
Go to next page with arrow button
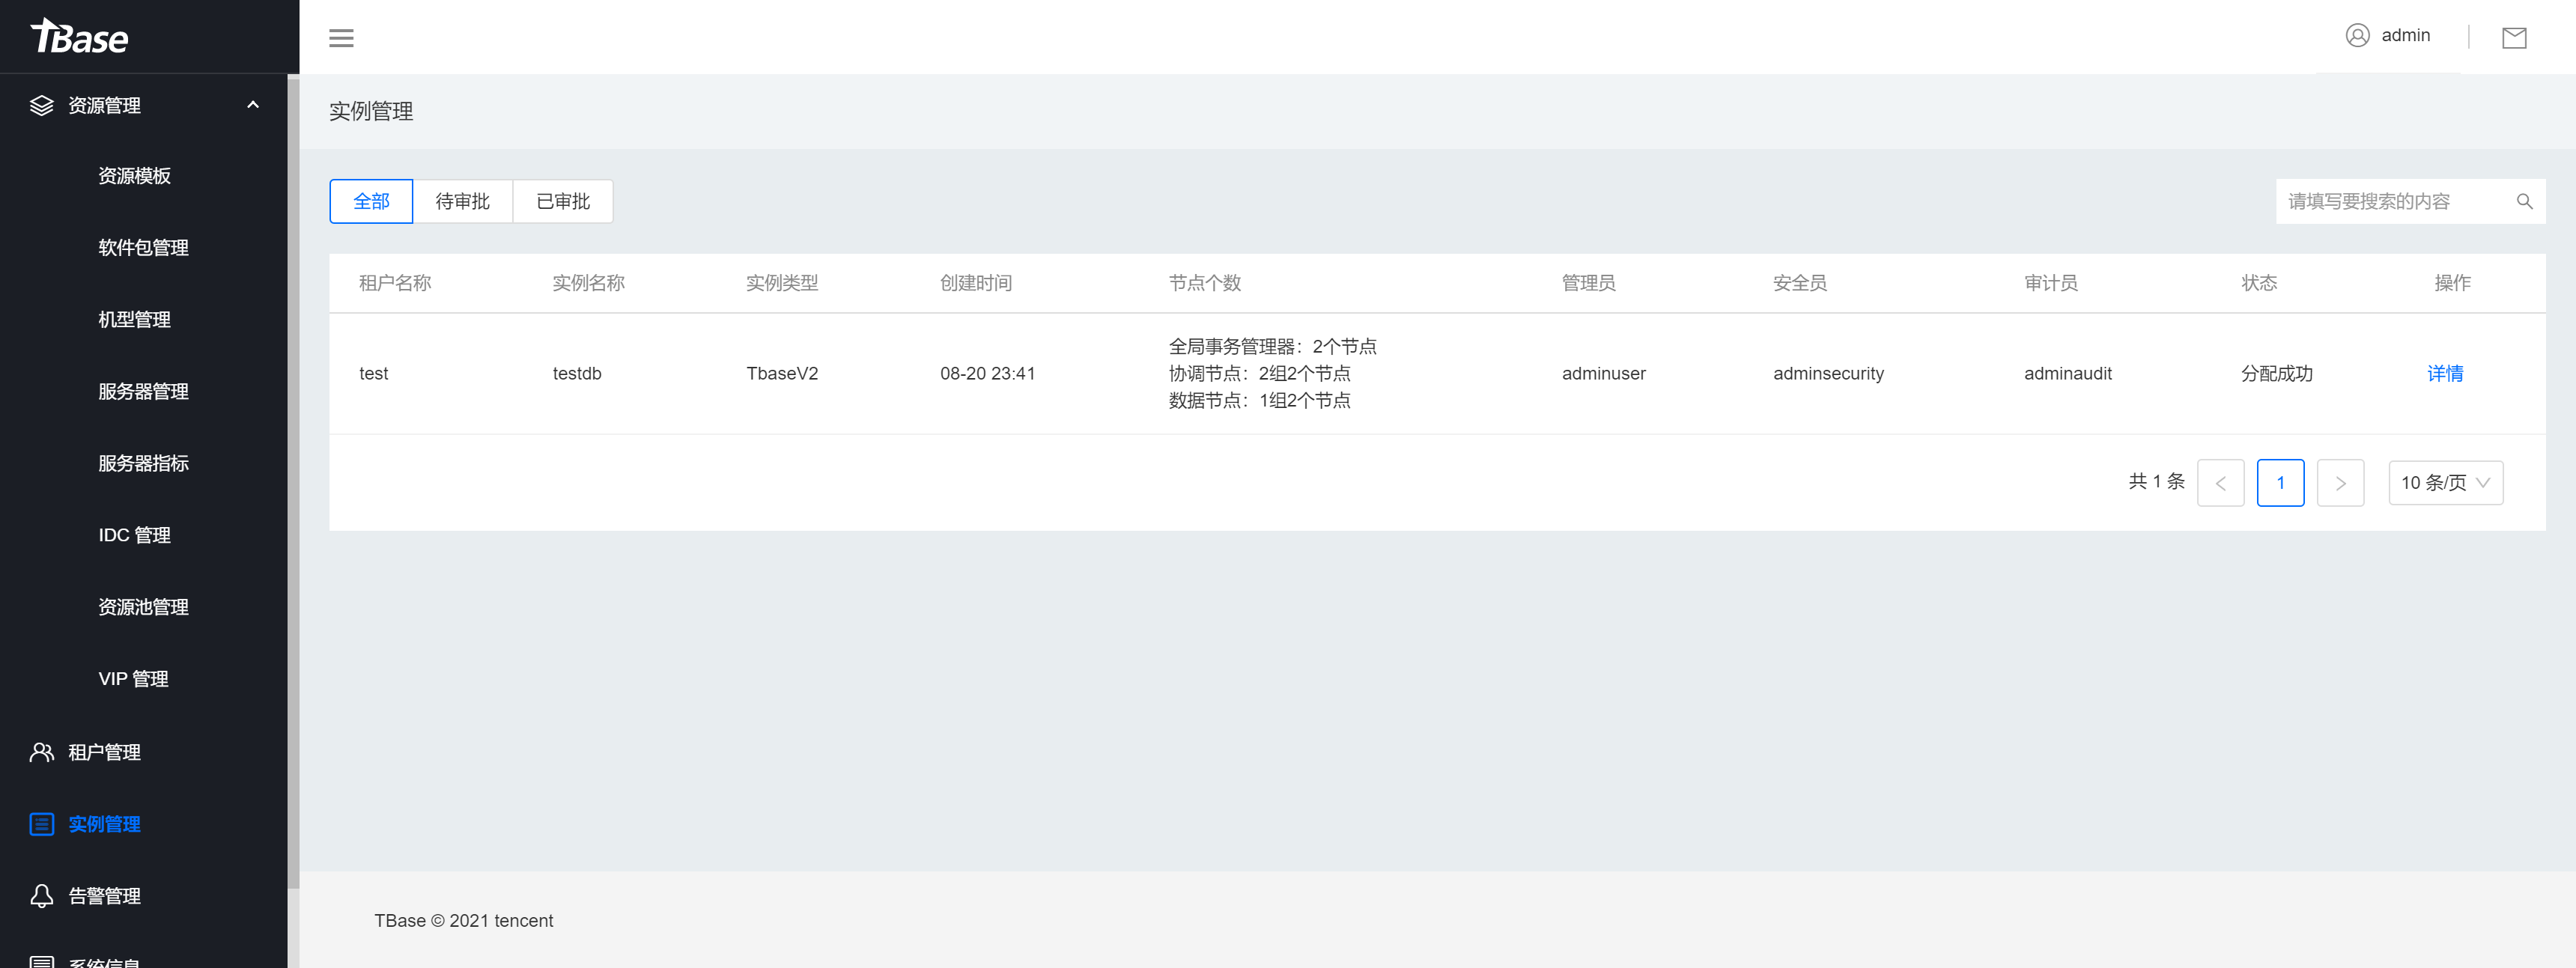pyautogui.click(x=2340, y=482)
